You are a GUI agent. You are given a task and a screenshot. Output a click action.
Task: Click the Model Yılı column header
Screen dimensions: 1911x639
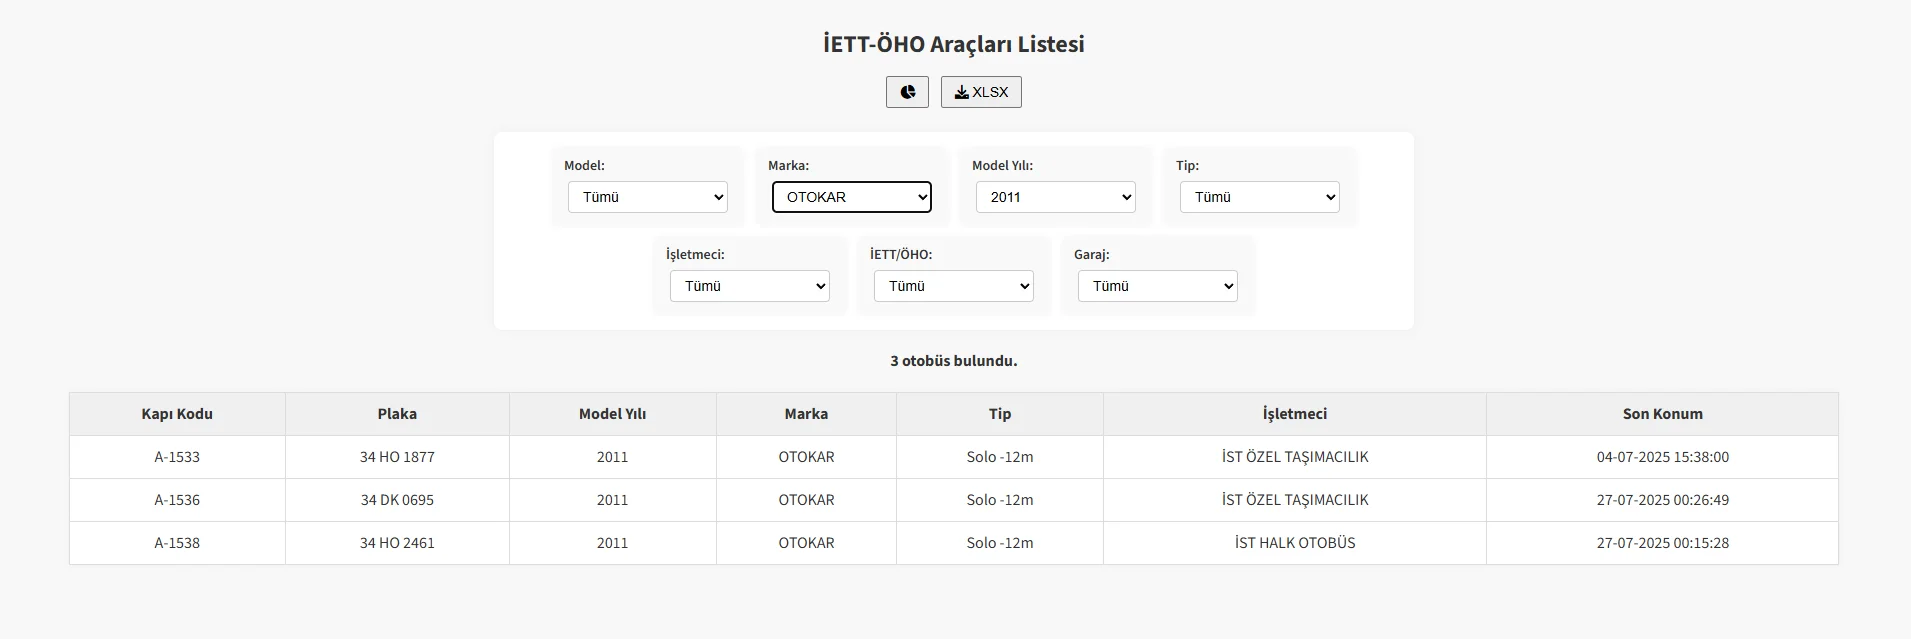(612, 414)
